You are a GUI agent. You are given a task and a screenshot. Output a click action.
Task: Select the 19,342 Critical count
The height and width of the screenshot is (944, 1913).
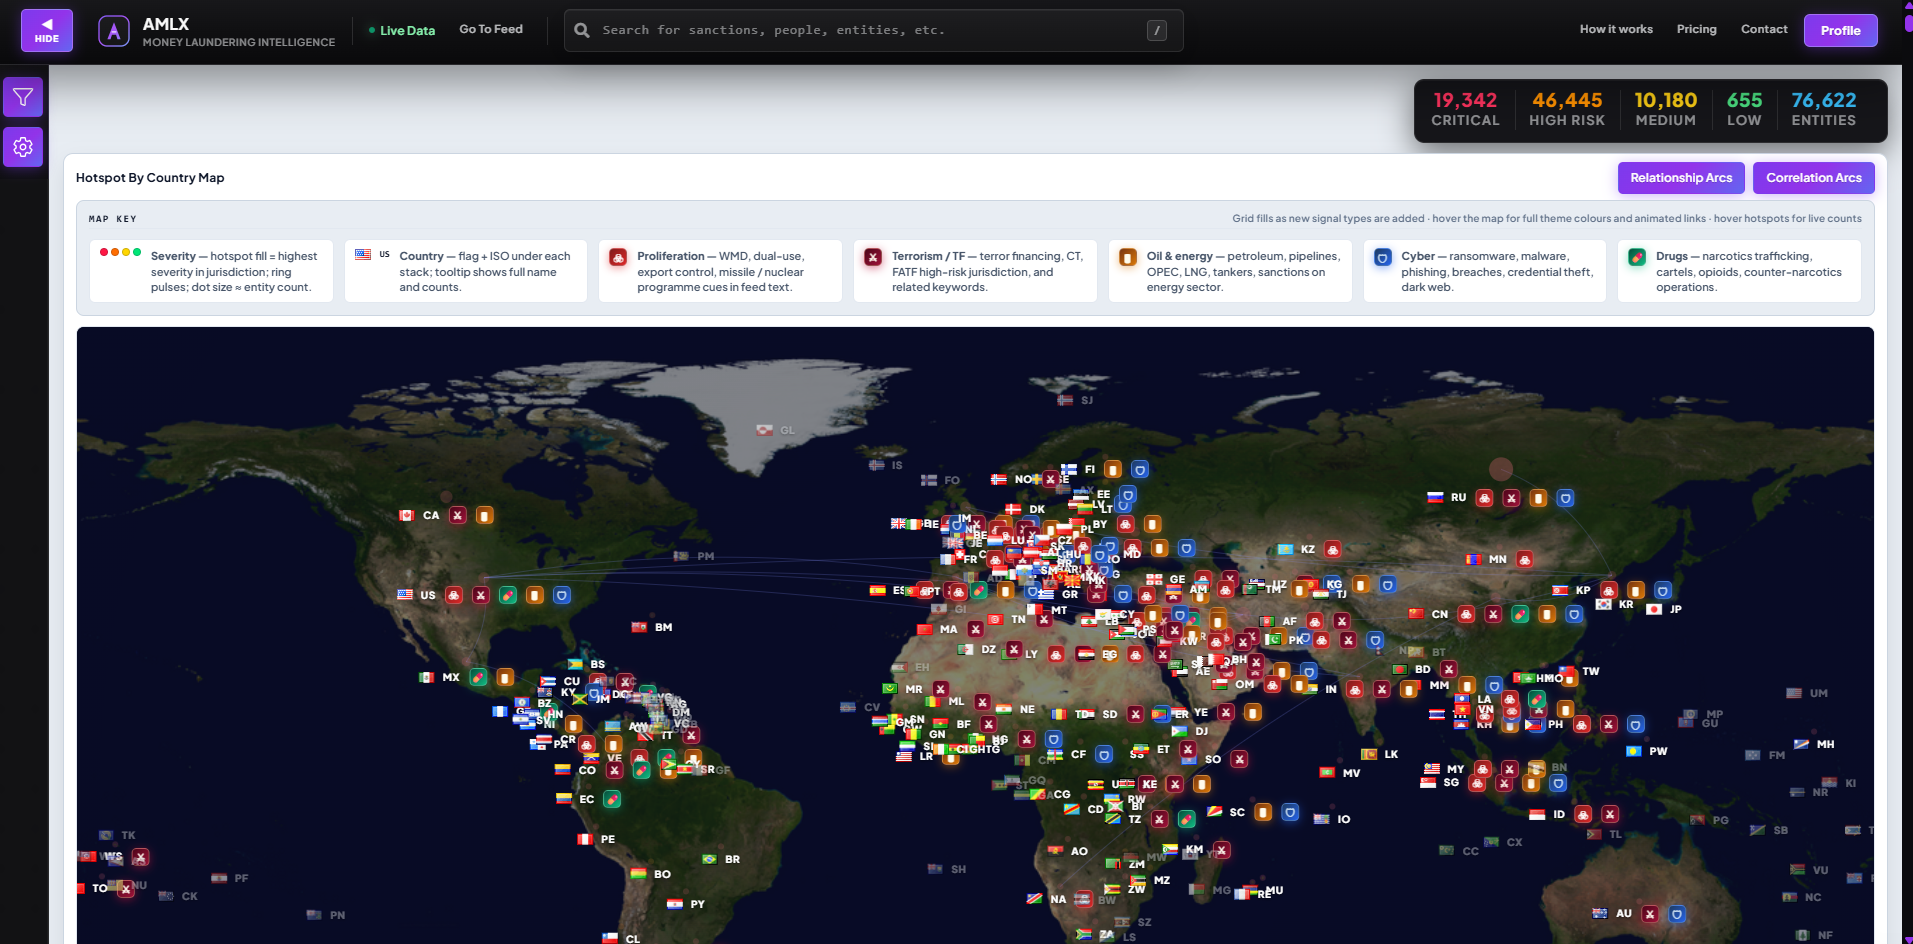(1465, 110)
